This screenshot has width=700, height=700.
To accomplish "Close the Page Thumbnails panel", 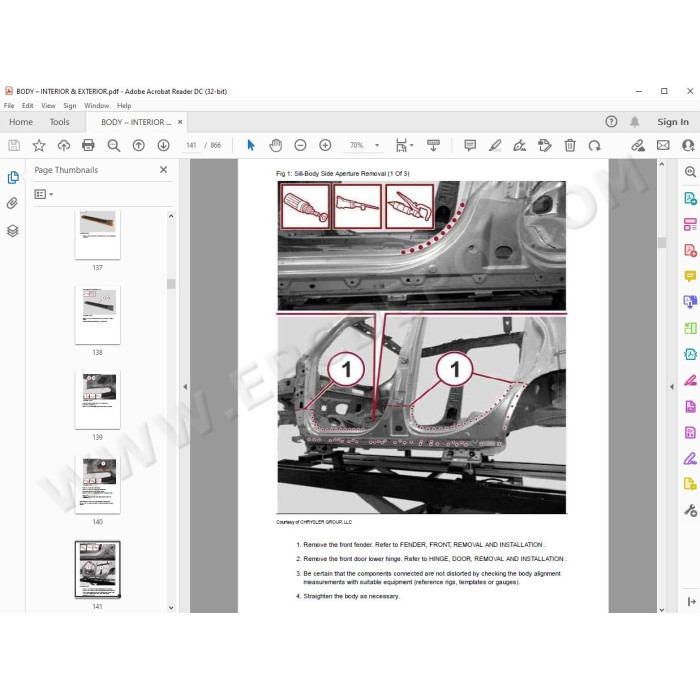I will pos(163,170).
